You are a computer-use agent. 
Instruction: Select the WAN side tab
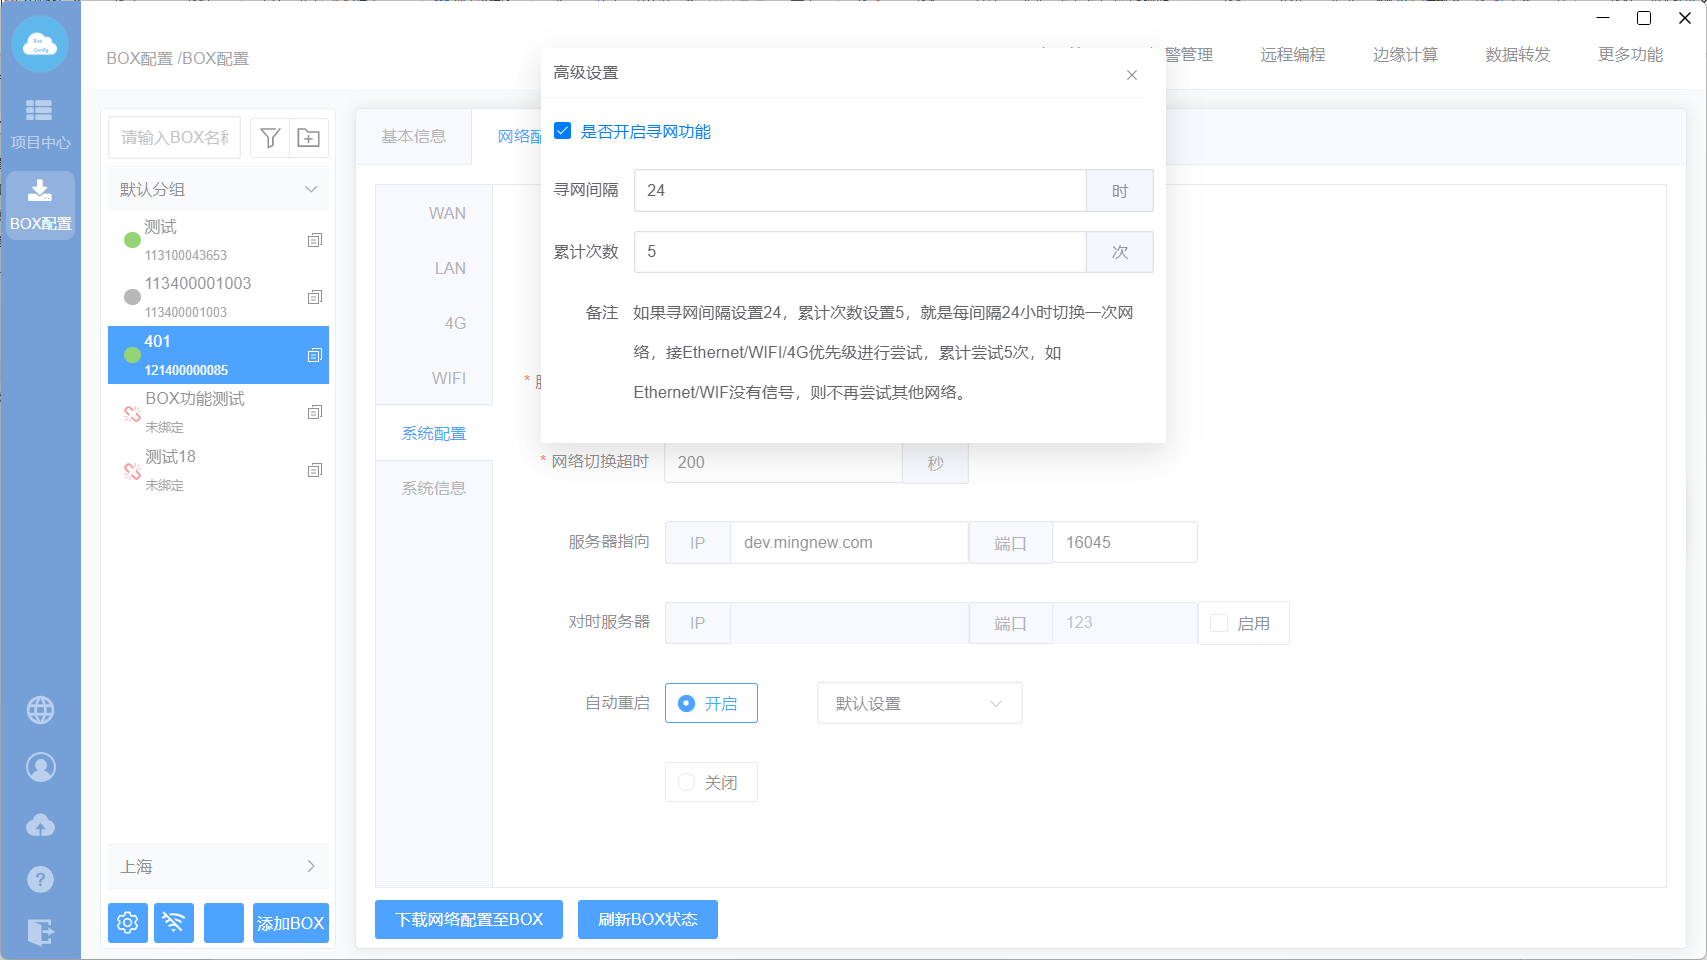click(447, 213)
